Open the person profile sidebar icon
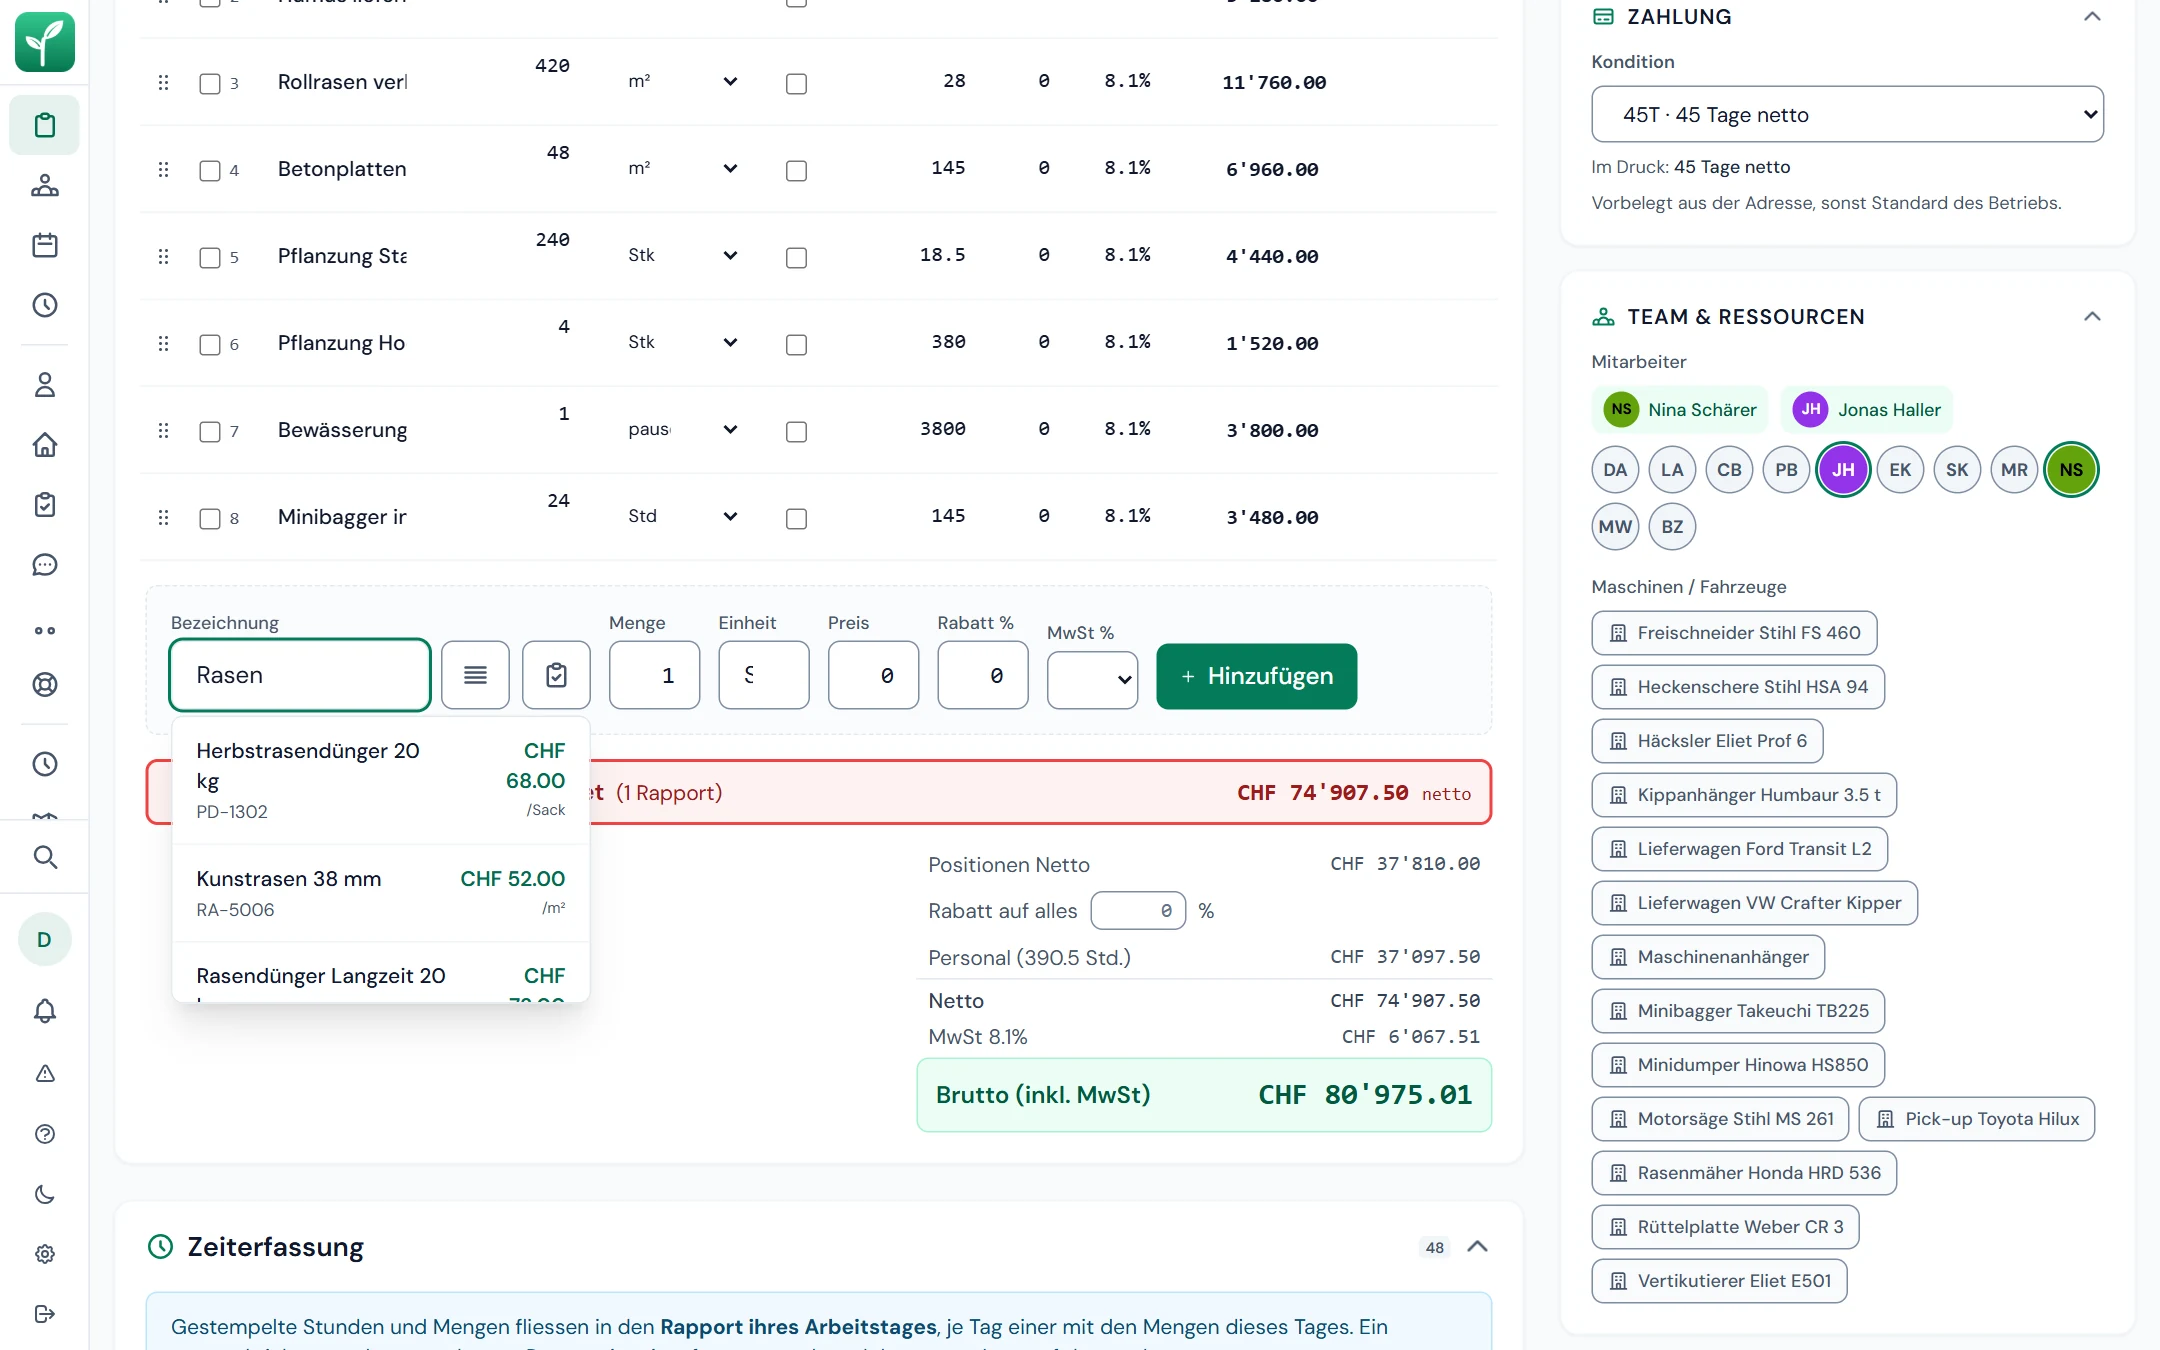 coord(45,385)
